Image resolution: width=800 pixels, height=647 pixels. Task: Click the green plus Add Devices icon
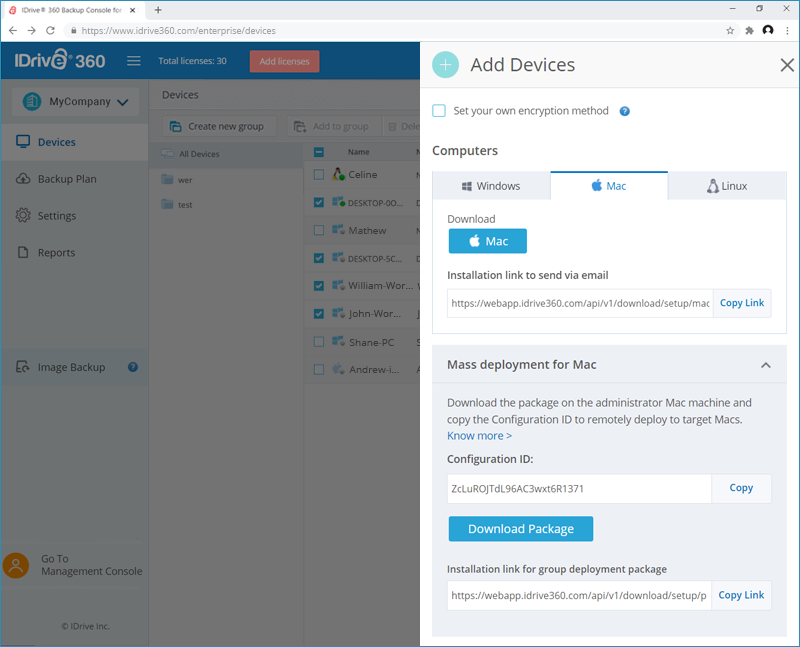tap(445, 65)
